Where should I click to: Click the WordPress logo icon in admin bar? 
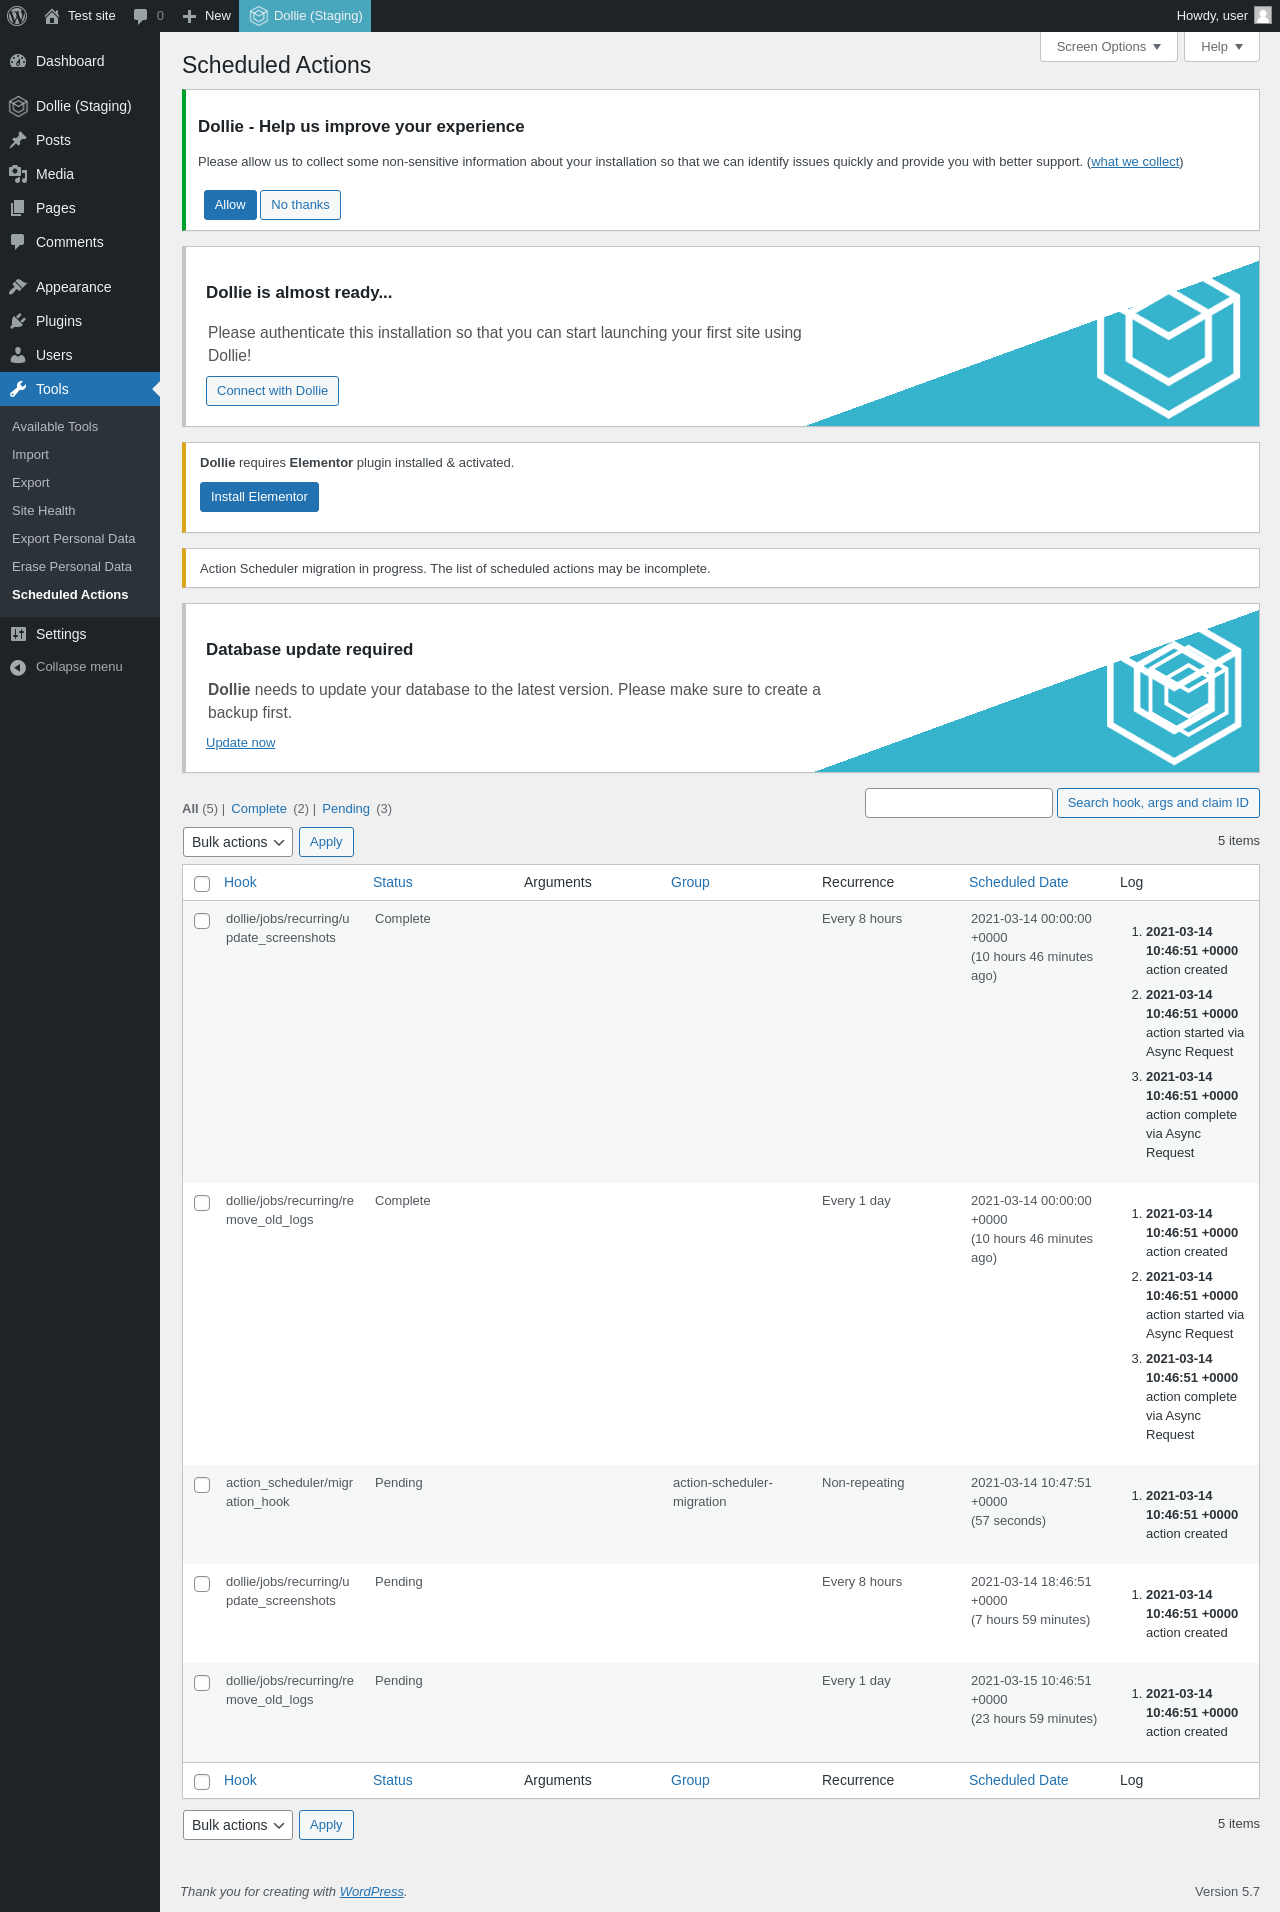tap(17, 16)
